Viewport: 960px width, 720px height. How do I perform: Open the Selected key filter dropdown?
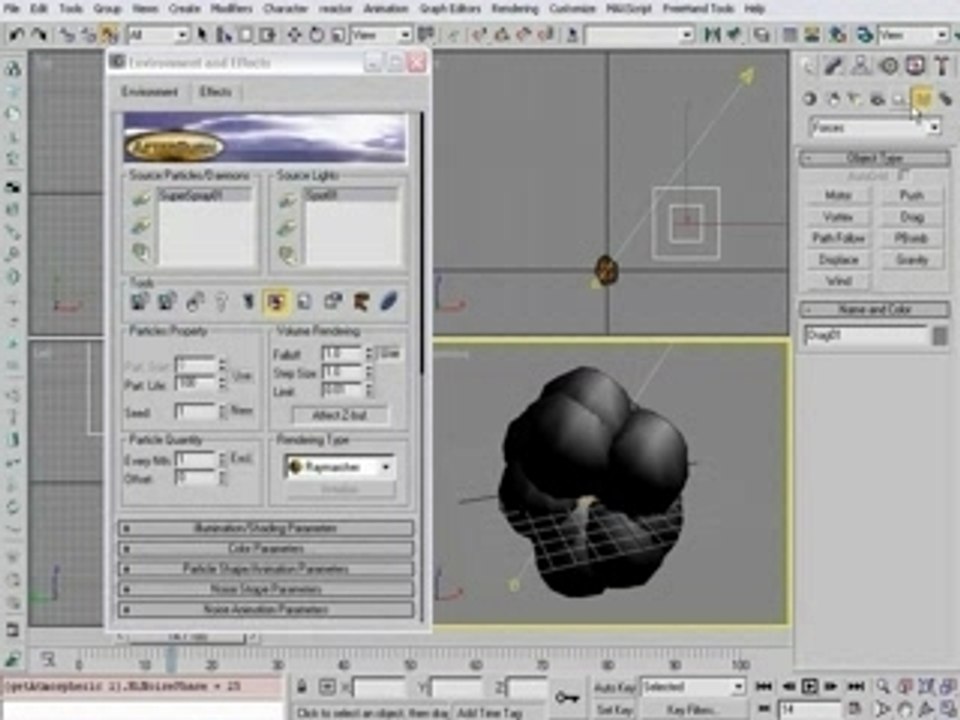(x=692, y=687)
